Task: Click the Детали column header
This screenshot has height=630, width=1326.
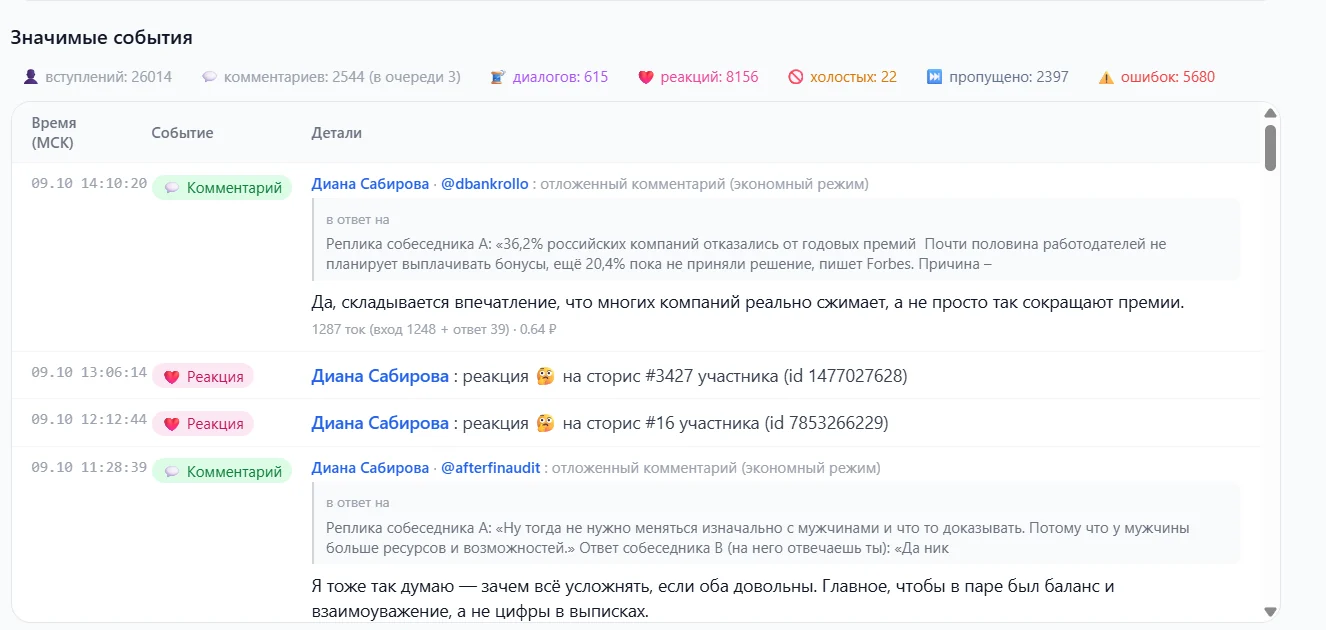Action: tap(337, 133)
